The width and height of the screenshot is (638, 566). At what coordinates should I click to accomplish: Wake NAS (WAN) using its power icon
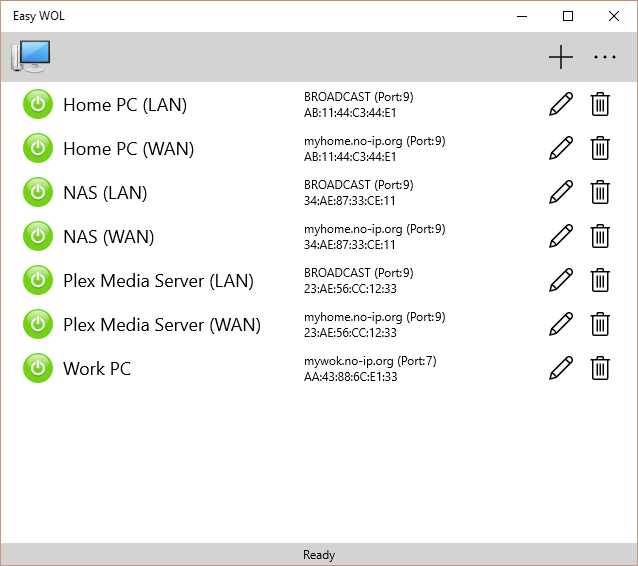pos(38,237)
